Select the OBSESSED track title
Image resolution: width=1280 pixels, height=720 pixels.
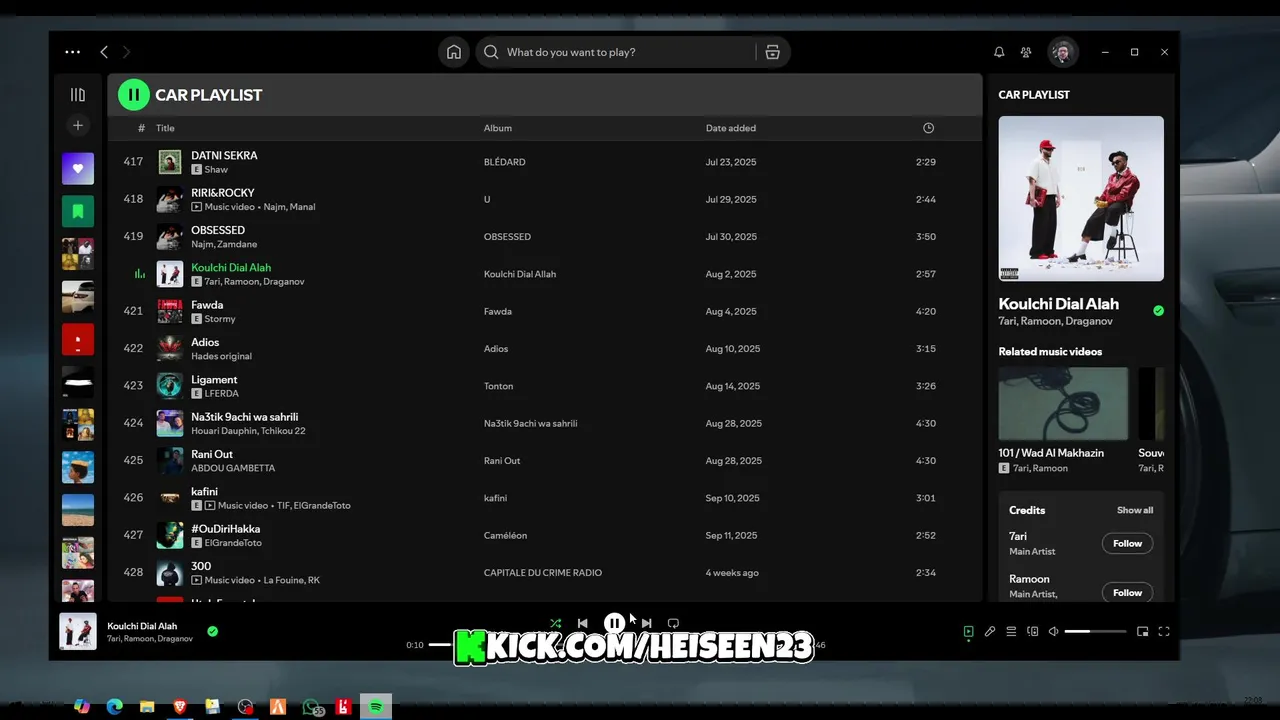[x=218, y=230]
